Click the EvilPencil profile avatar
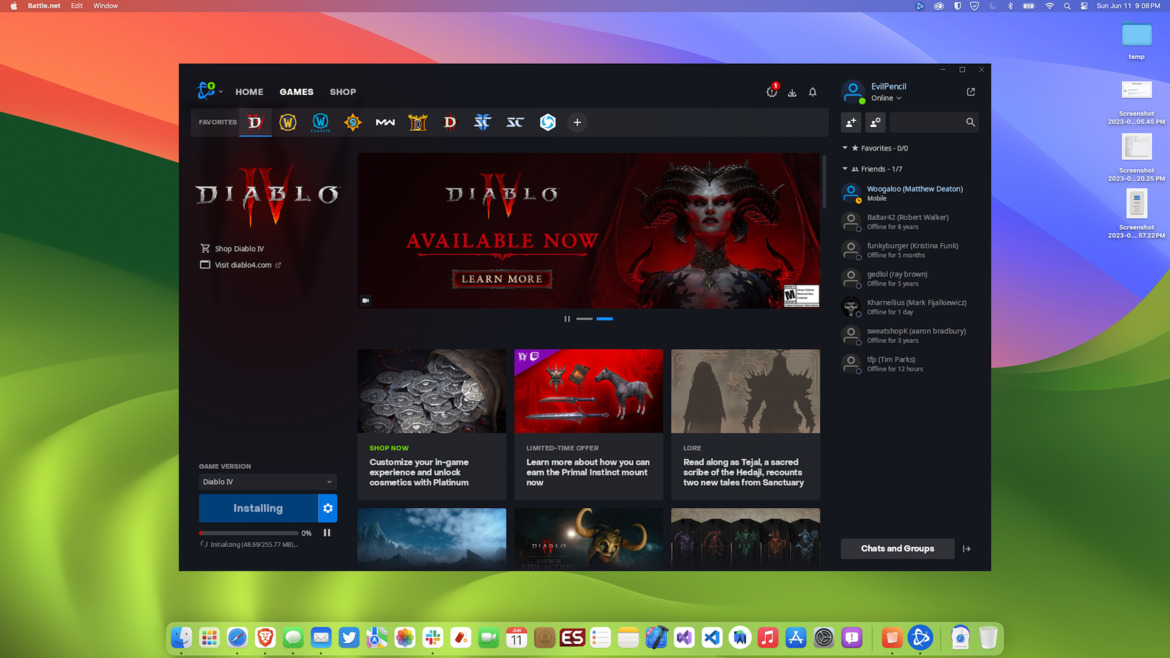Image resolution: width=1170 pixels, height=658 pixels. (x=852, y=92)
